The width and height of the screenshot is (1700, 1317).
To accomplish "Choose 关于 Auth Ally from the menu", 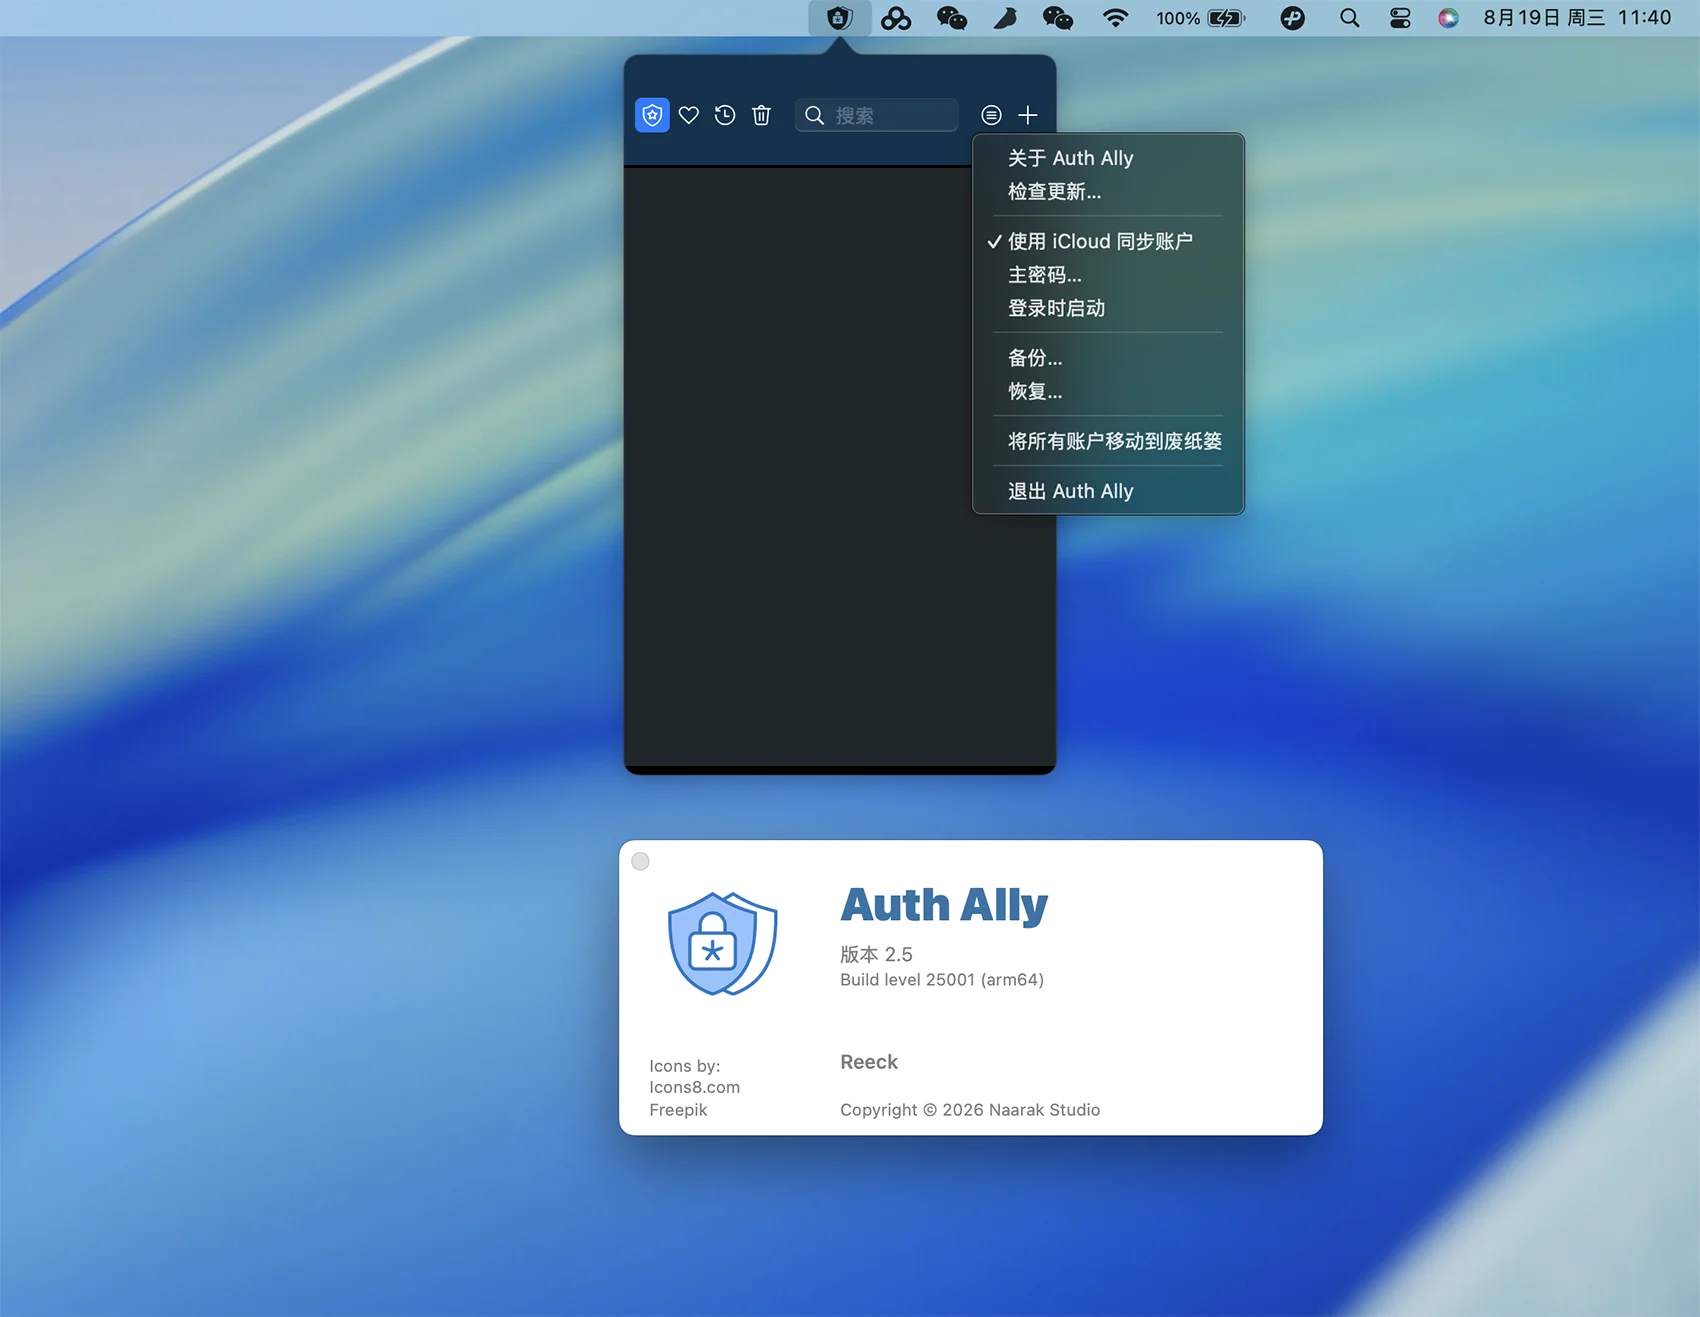I will [x=1108, y=158].
